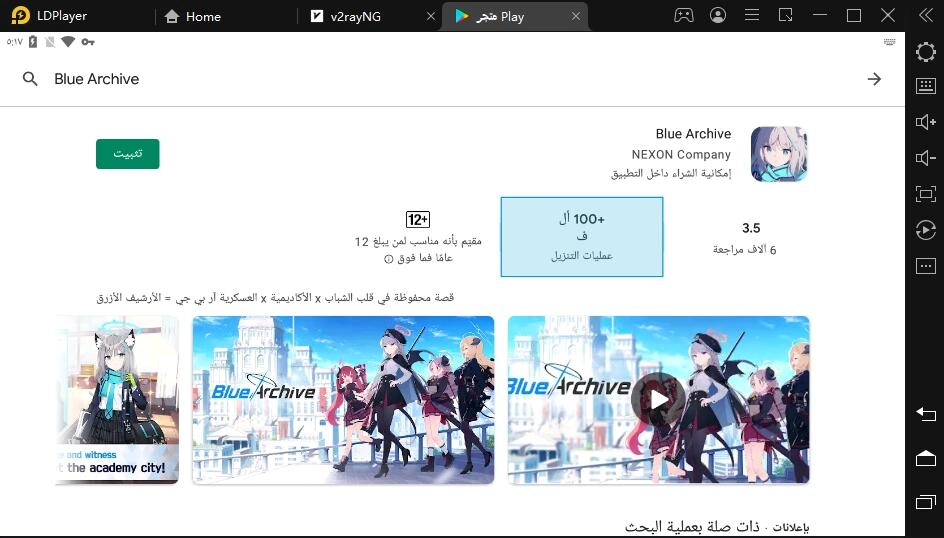
Task: Click the search magnifier icon
Action: tap(30, 79)
